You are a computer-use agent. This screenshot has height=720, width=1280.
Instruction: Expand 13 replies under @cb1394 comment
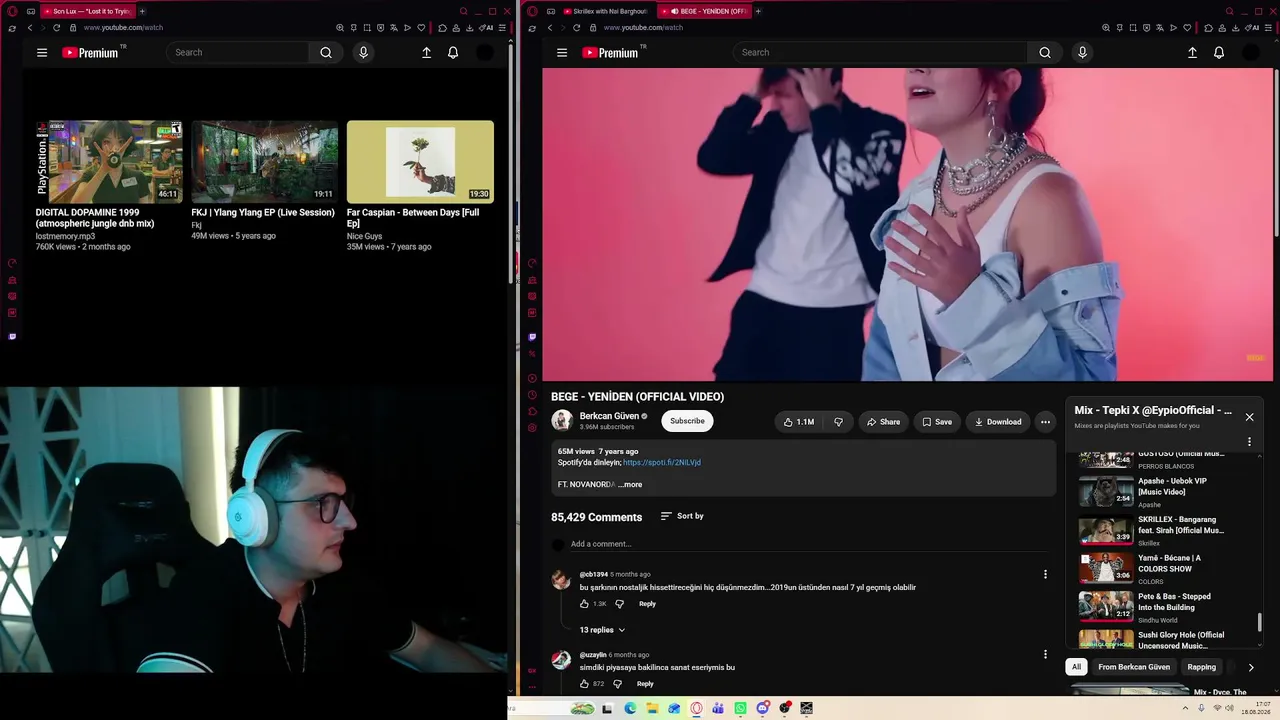603,630
